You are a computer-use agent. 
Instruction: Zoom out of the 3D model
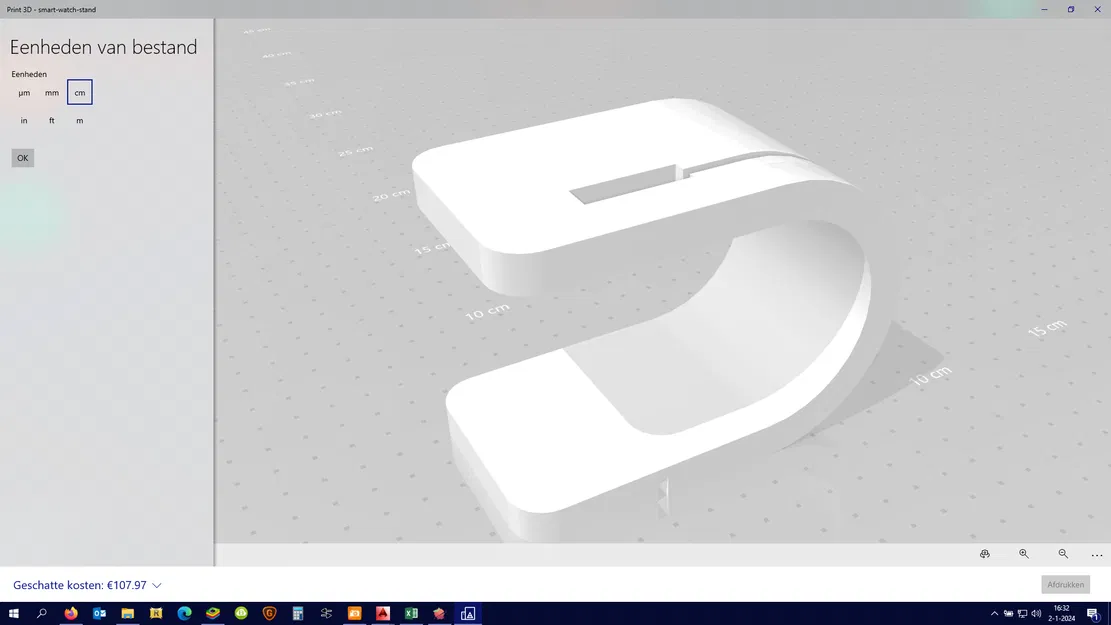click(1063, 554)
